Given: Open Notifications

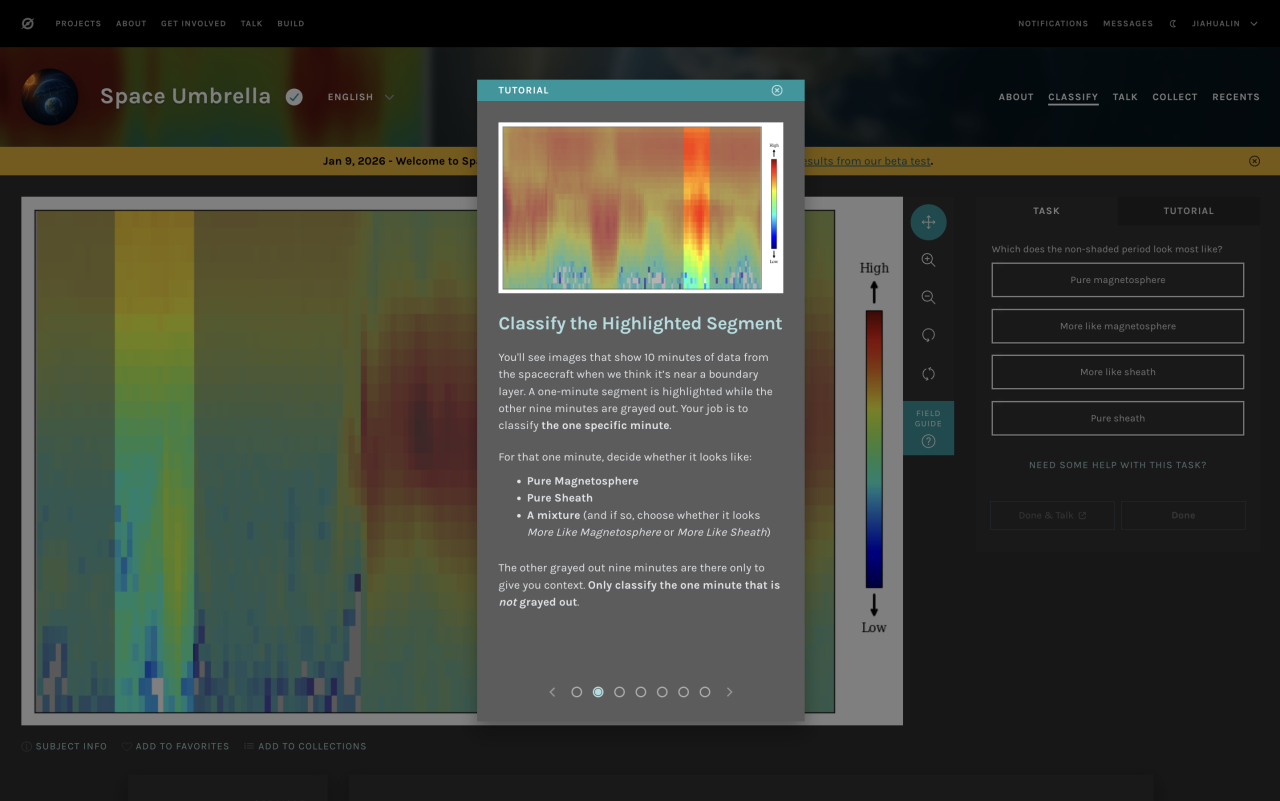Looking at the screenshot, I should (1053, 23).
